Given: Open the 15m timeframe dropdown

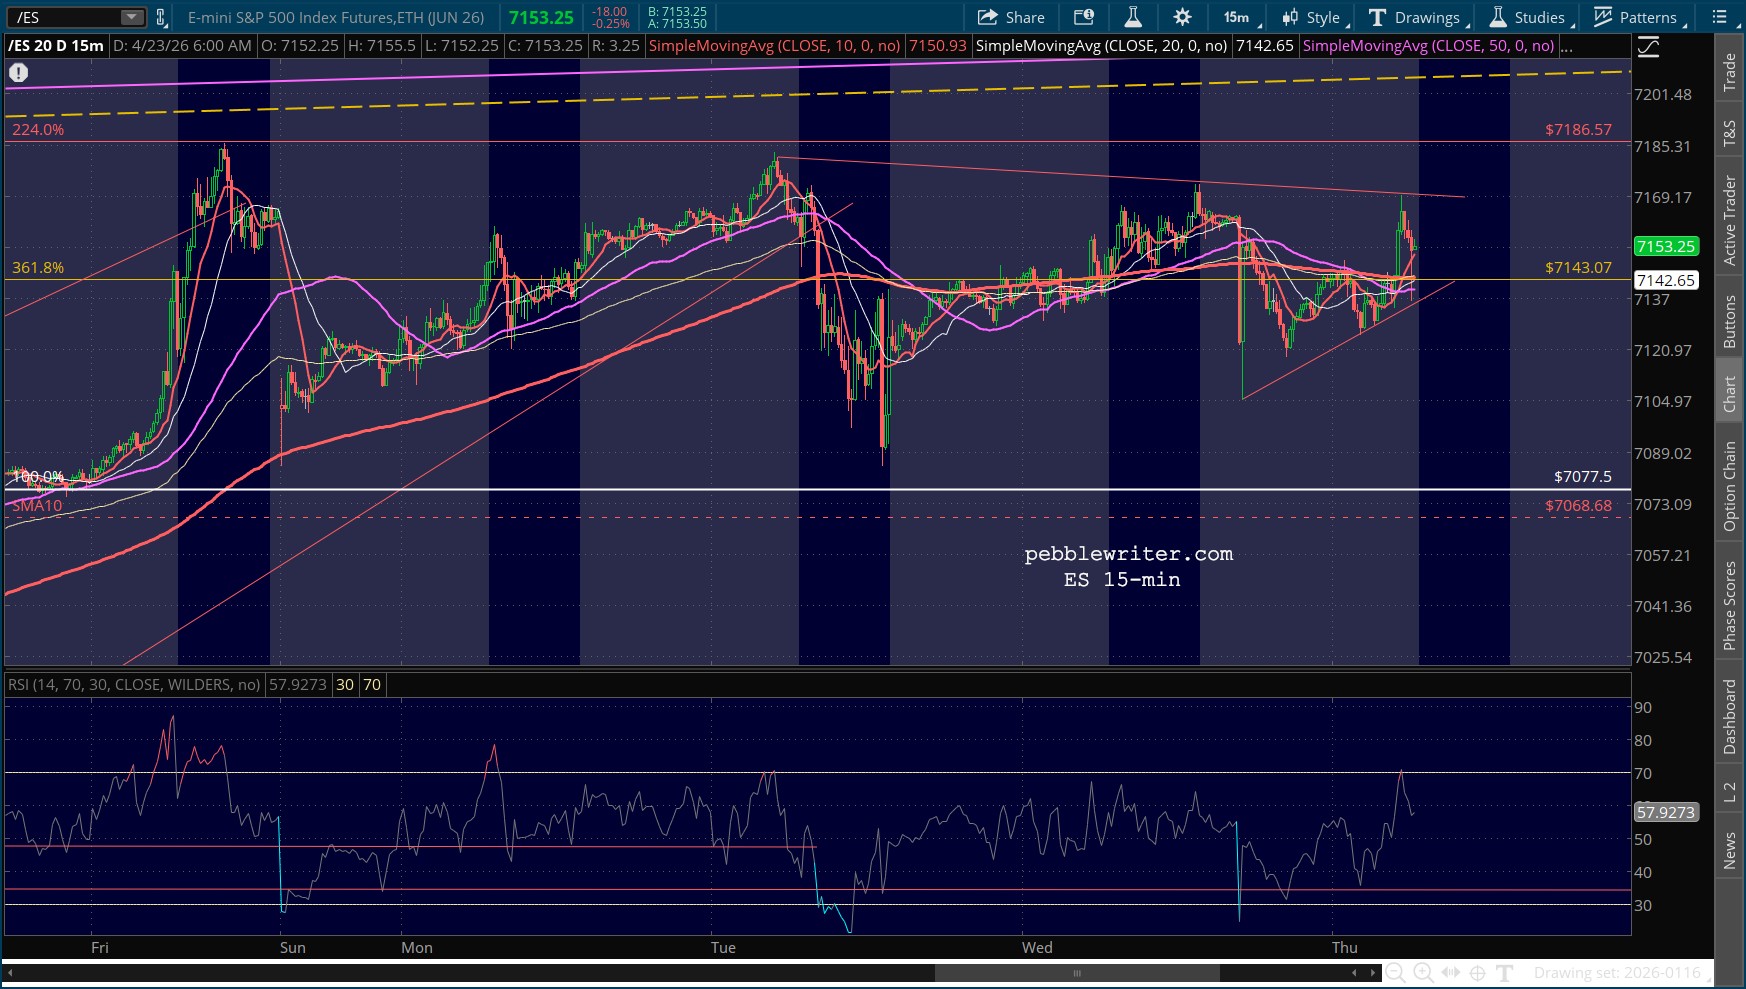Looking at the screenshot, I should tap(1238, 17).
